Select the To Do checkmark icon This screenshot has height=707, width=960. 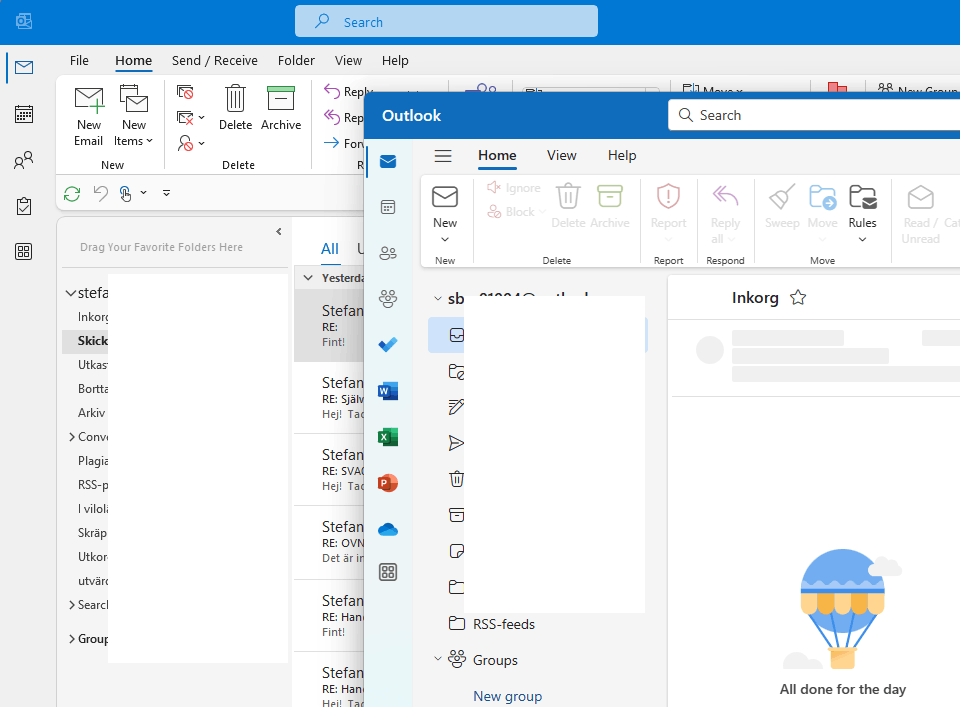388,344
